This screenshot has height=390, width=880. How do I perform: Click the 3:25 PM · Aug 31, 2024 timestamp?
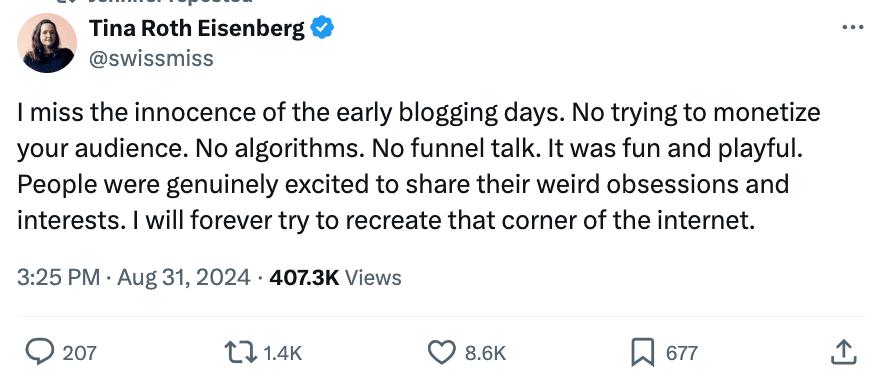[134, 278]
